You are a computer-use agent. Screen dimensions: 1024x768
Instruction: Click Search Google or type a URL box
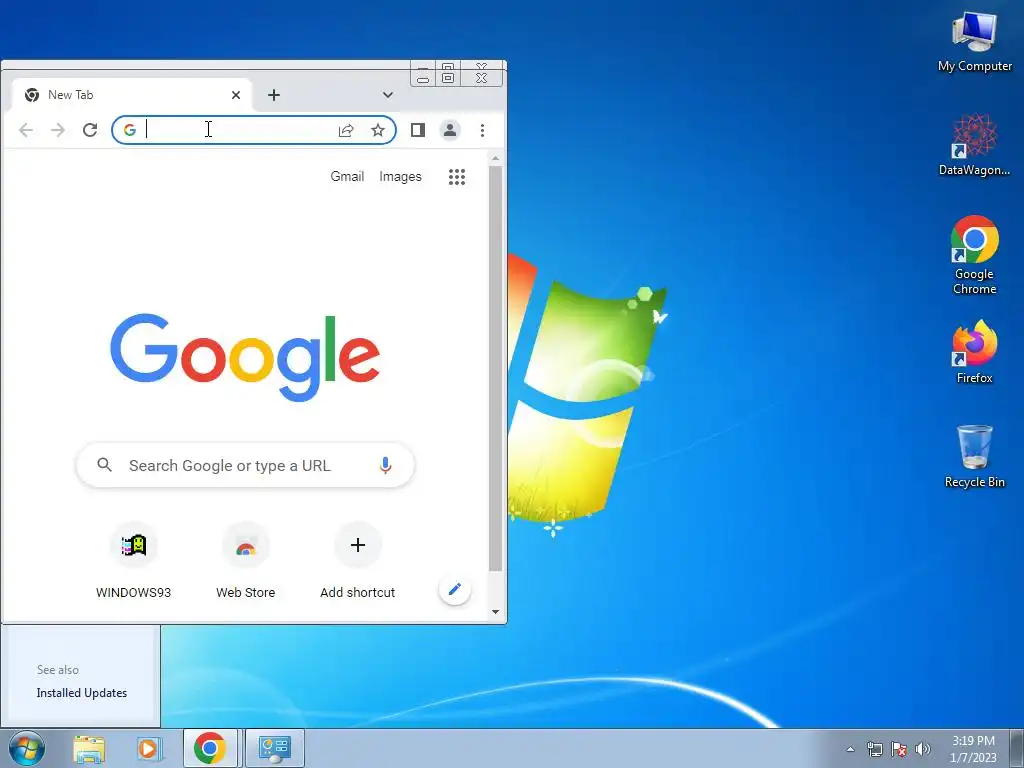tap(246, 465)
